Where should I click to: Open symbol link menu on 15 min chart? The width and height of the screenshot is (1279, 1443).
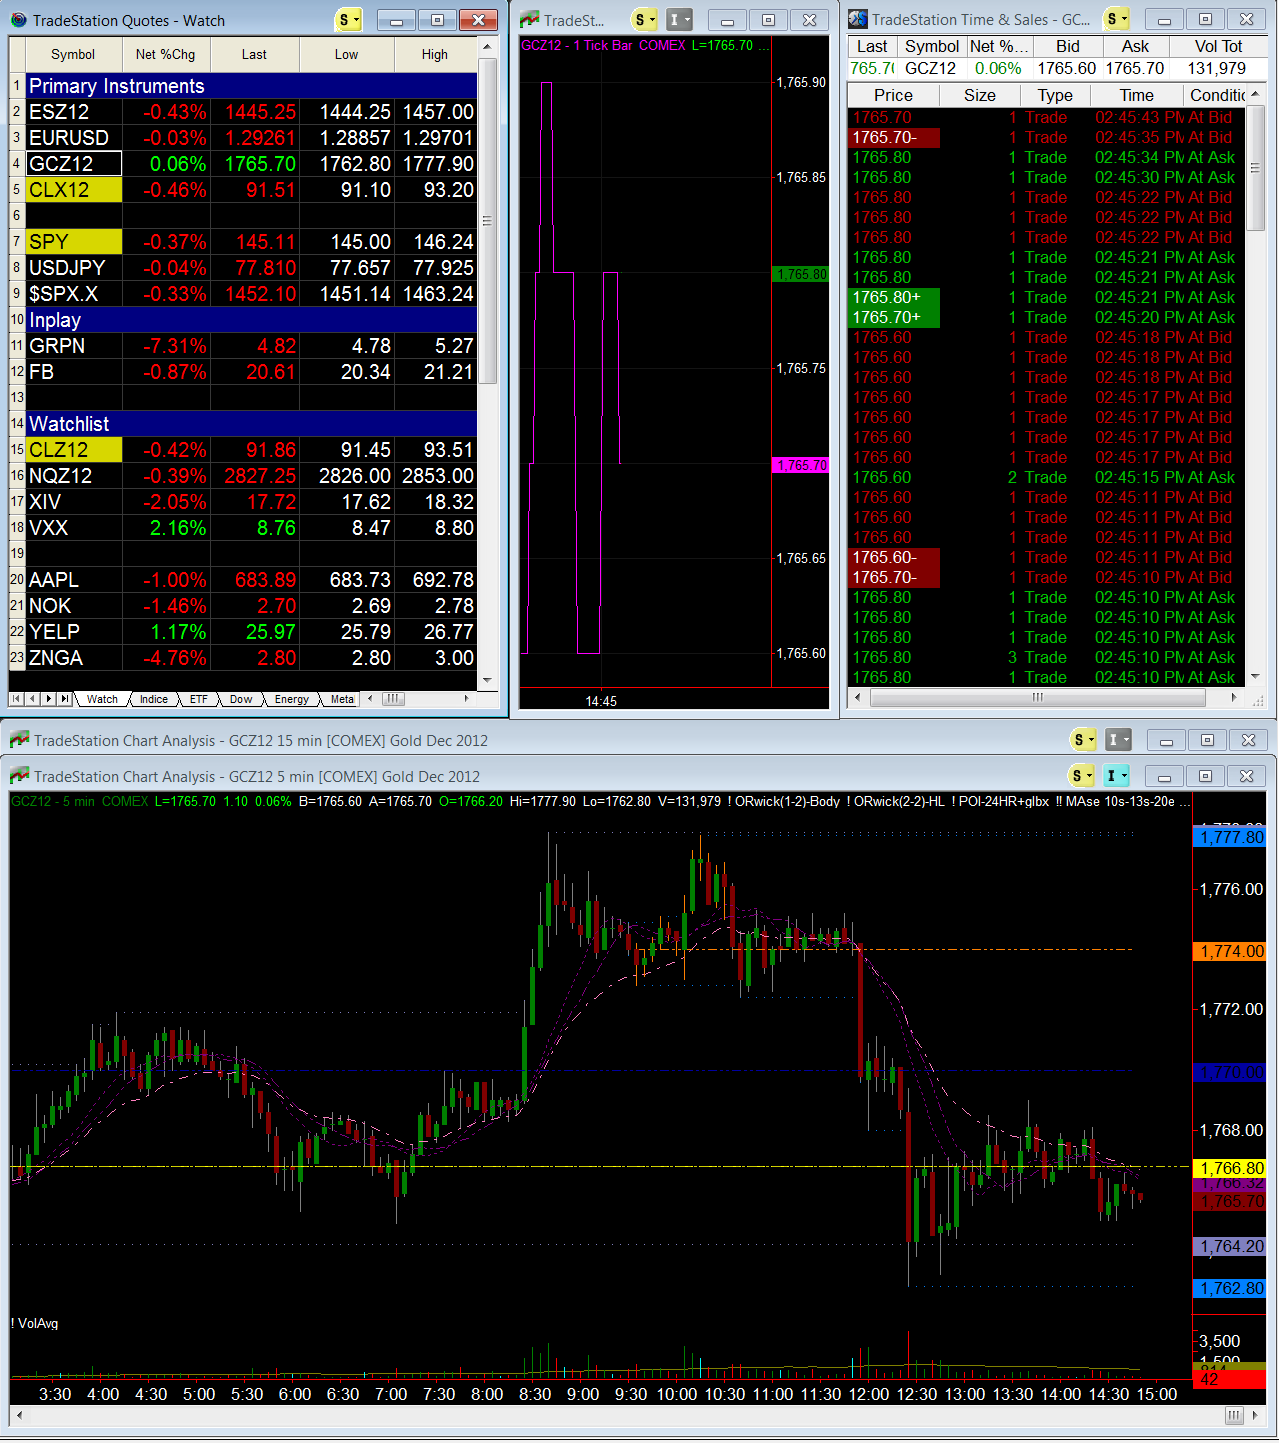(x=1083, y=740)
